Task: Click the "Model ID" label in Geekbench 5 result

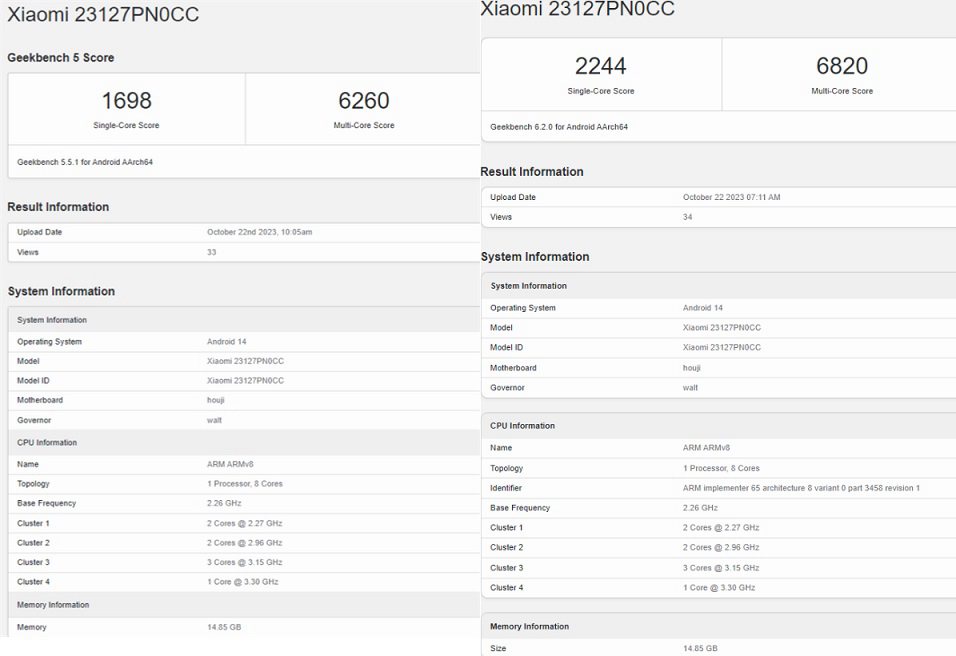Action: 34,380
